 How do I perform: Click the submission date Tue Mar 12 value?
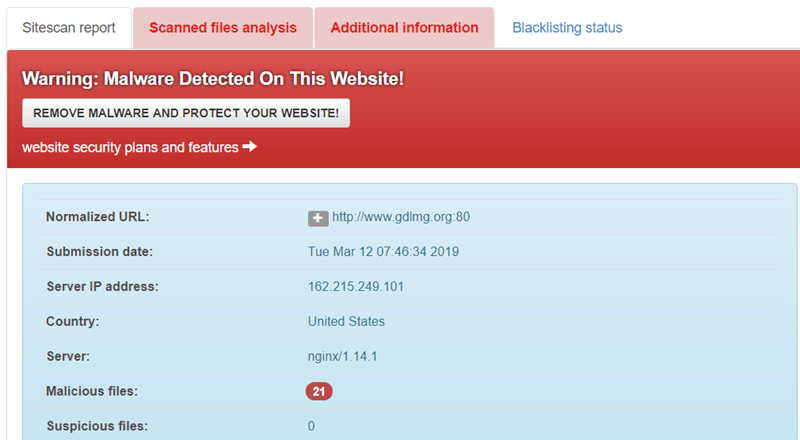[383, 252]
